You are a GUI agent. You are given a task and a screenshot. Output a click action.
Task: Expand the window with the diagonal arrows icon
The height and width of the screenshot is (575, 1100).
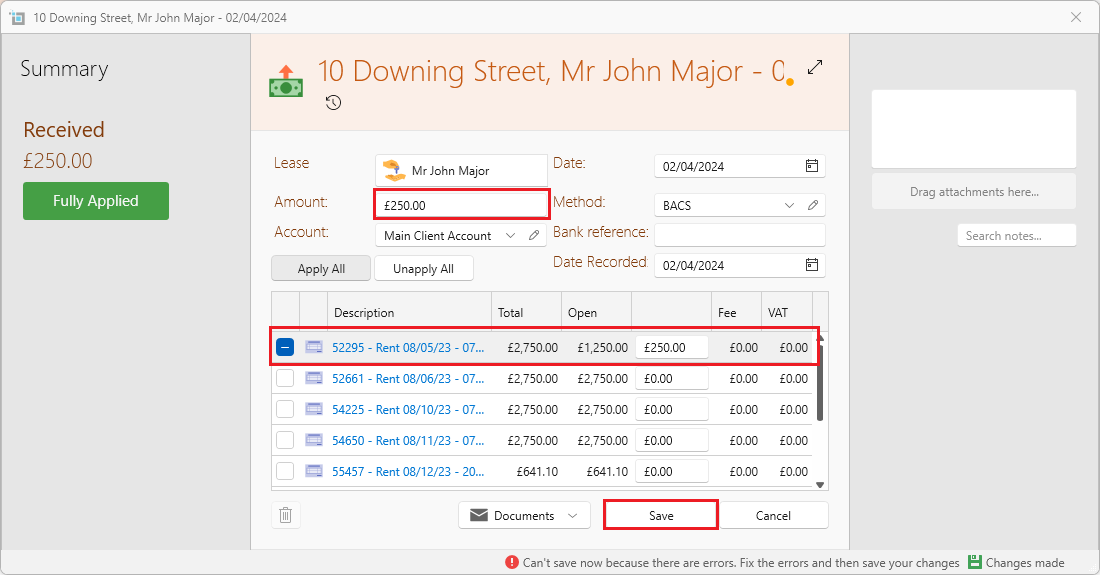tap(814, 67)
